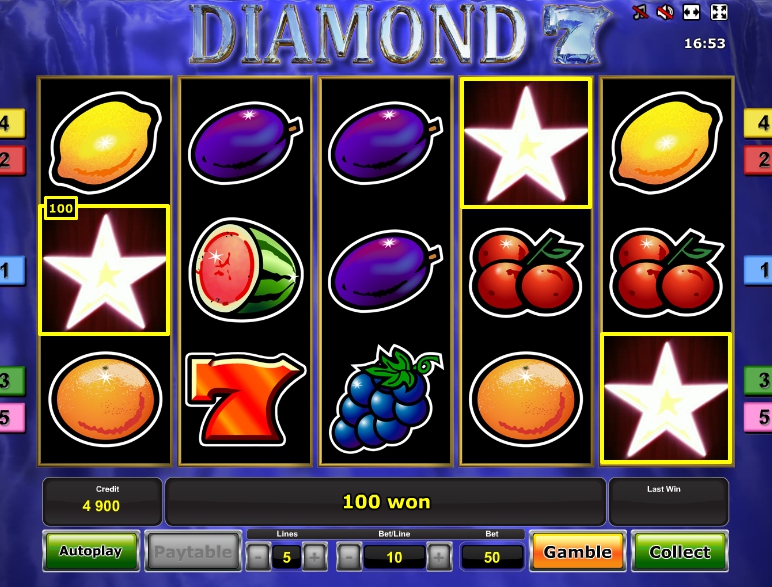Click the grapes symbol on the middle reel
This screenshot has width=772, height=587.
click(x=386, y=399)
